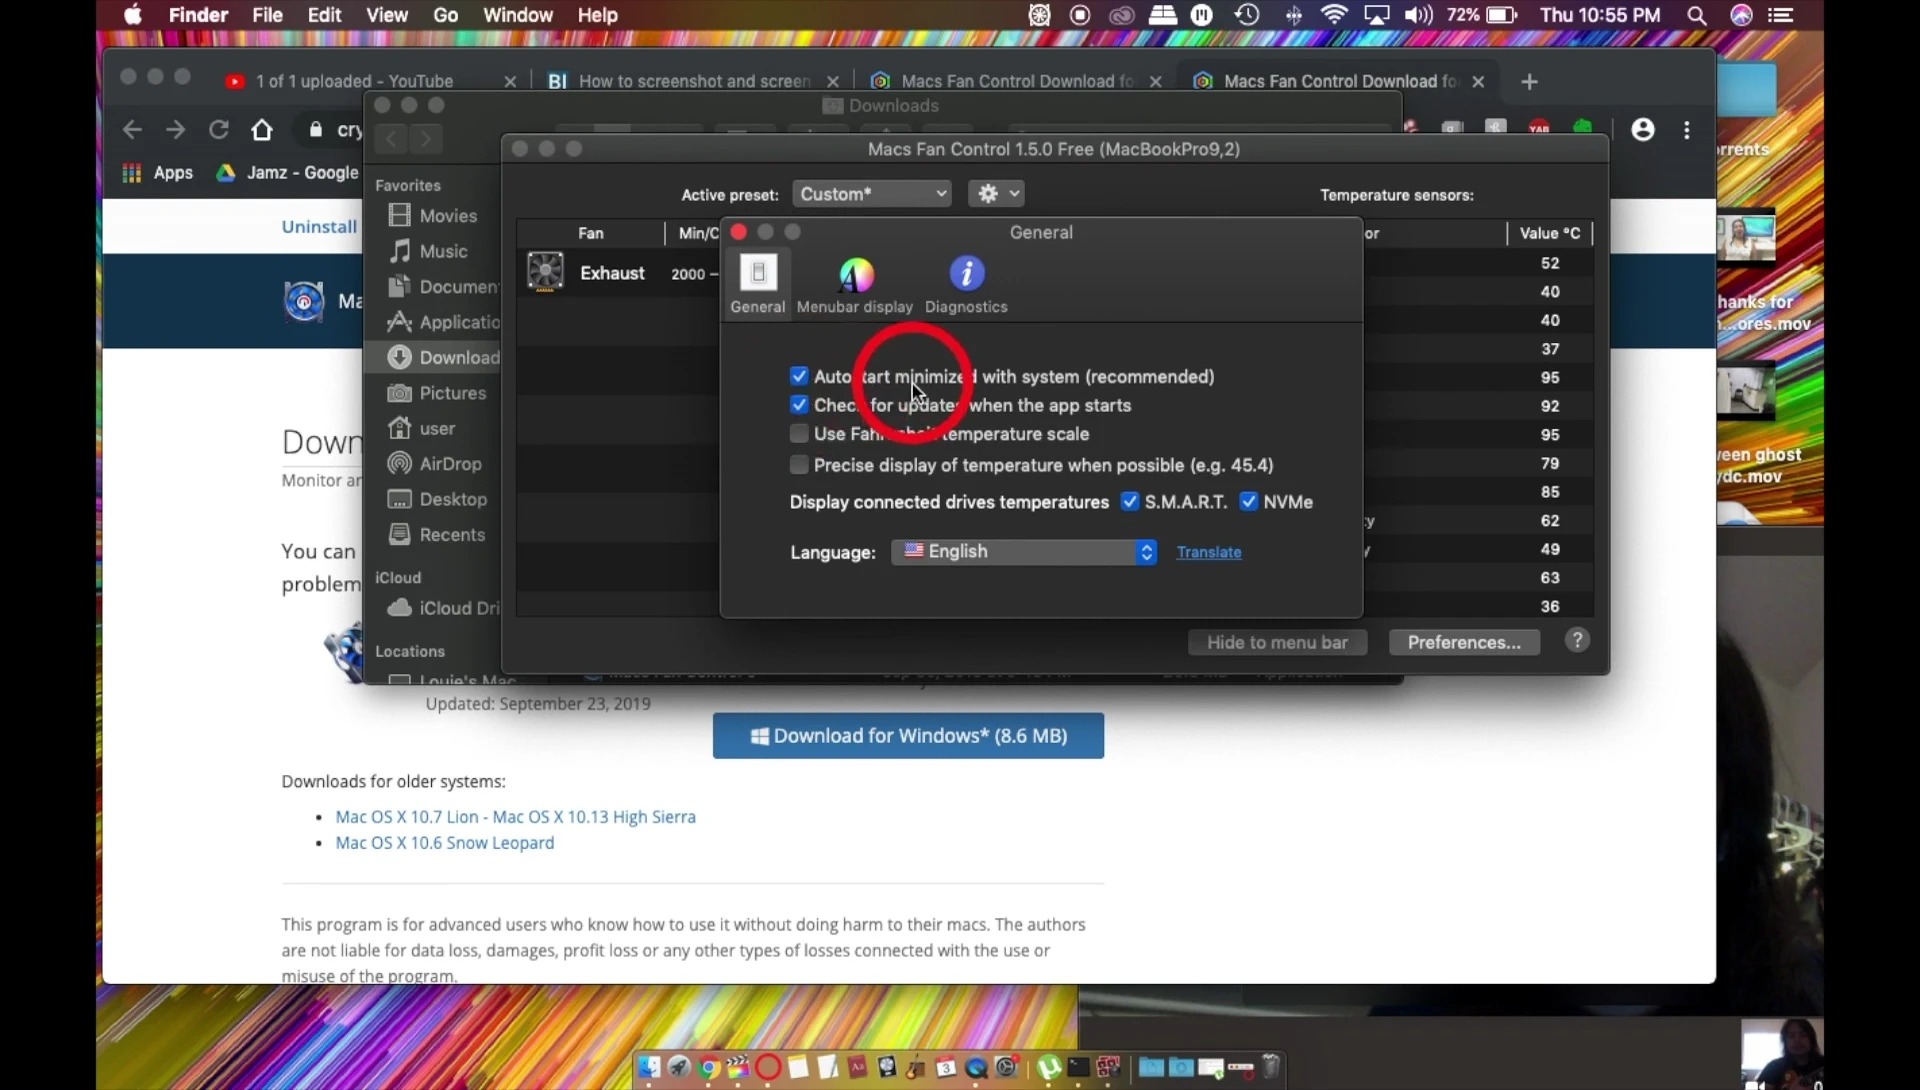This screenshot has width=1920, height=1090.
Task: Open the Go menu
Action: 446,15
